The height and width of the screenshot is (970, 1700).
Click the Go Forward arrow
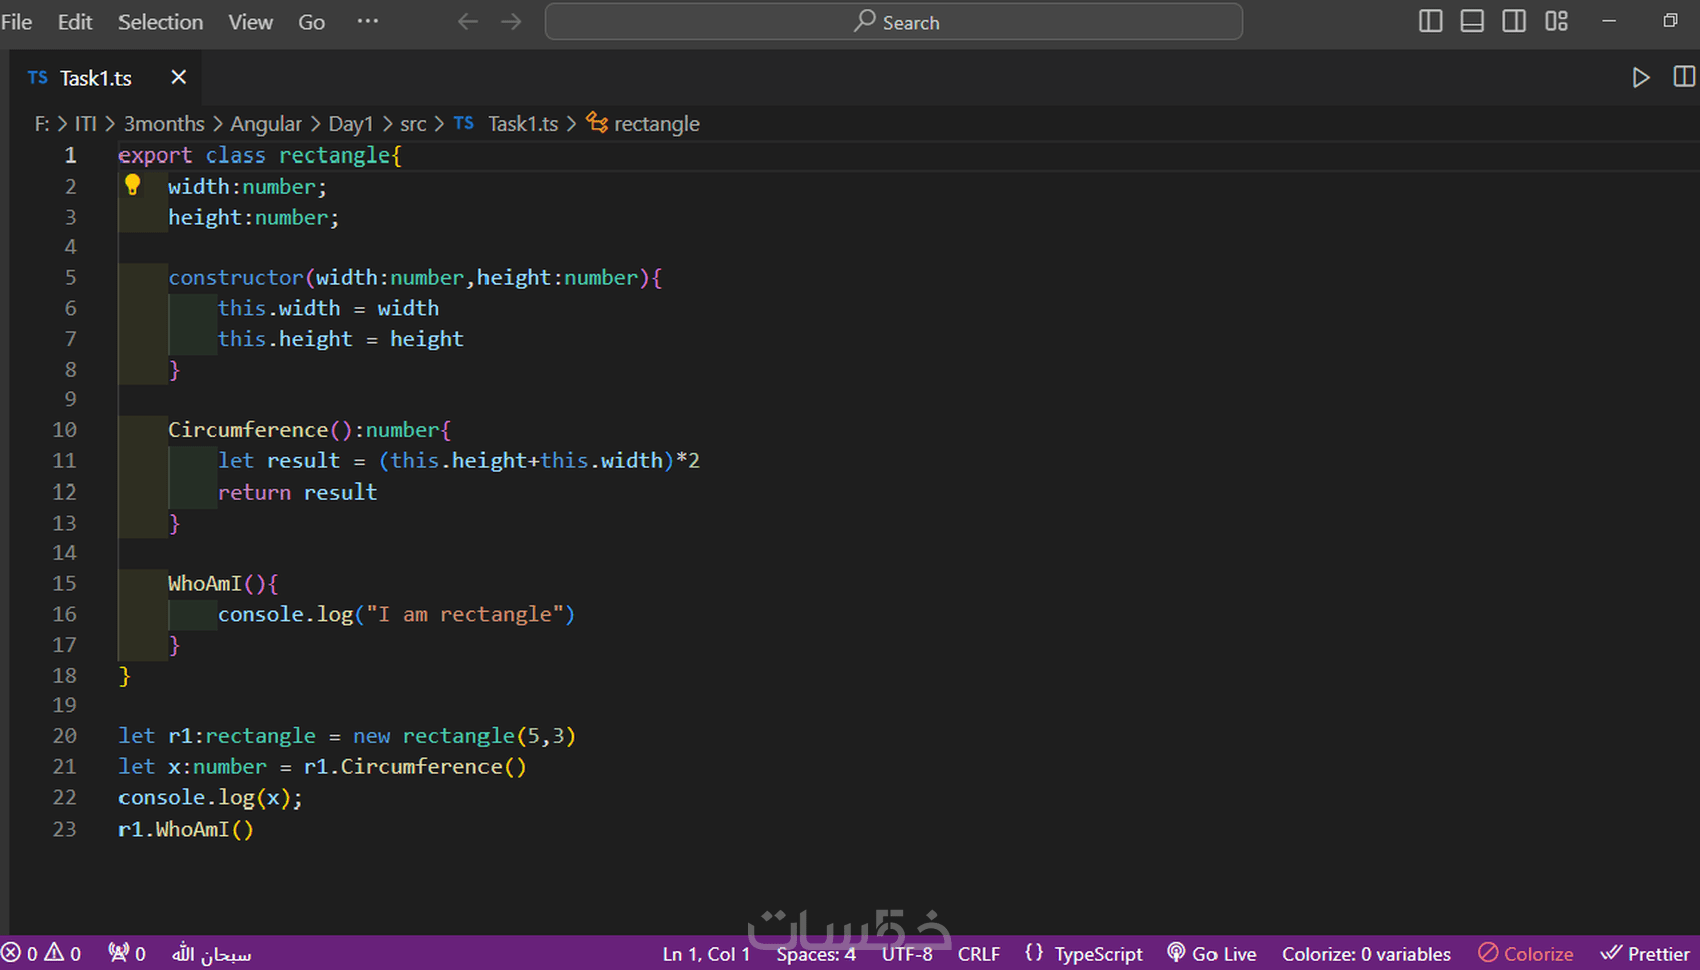pos(511,22)
